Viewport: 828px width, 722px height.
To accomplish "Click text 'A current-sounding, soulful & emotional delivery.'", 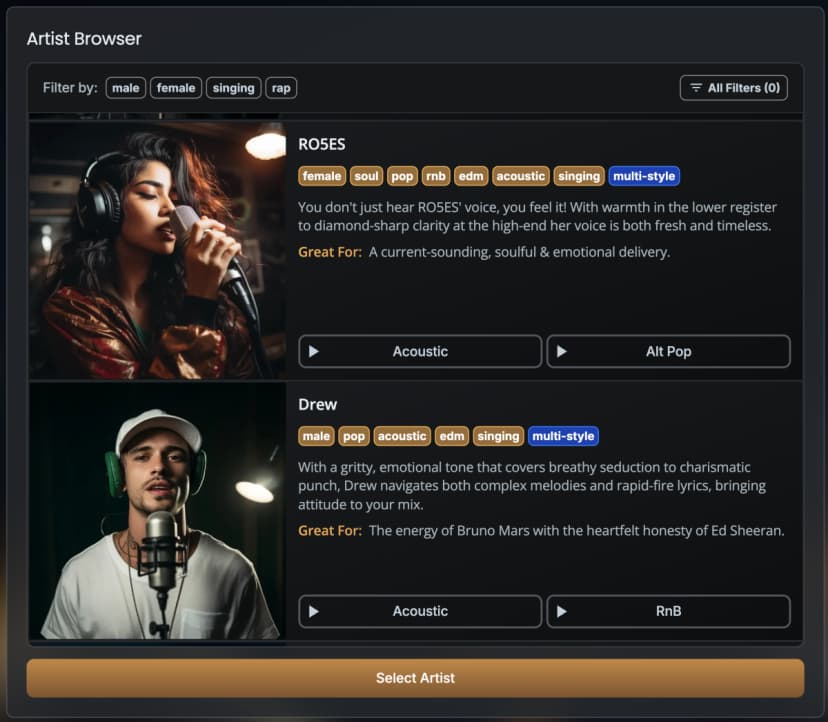I will point(520,252).
